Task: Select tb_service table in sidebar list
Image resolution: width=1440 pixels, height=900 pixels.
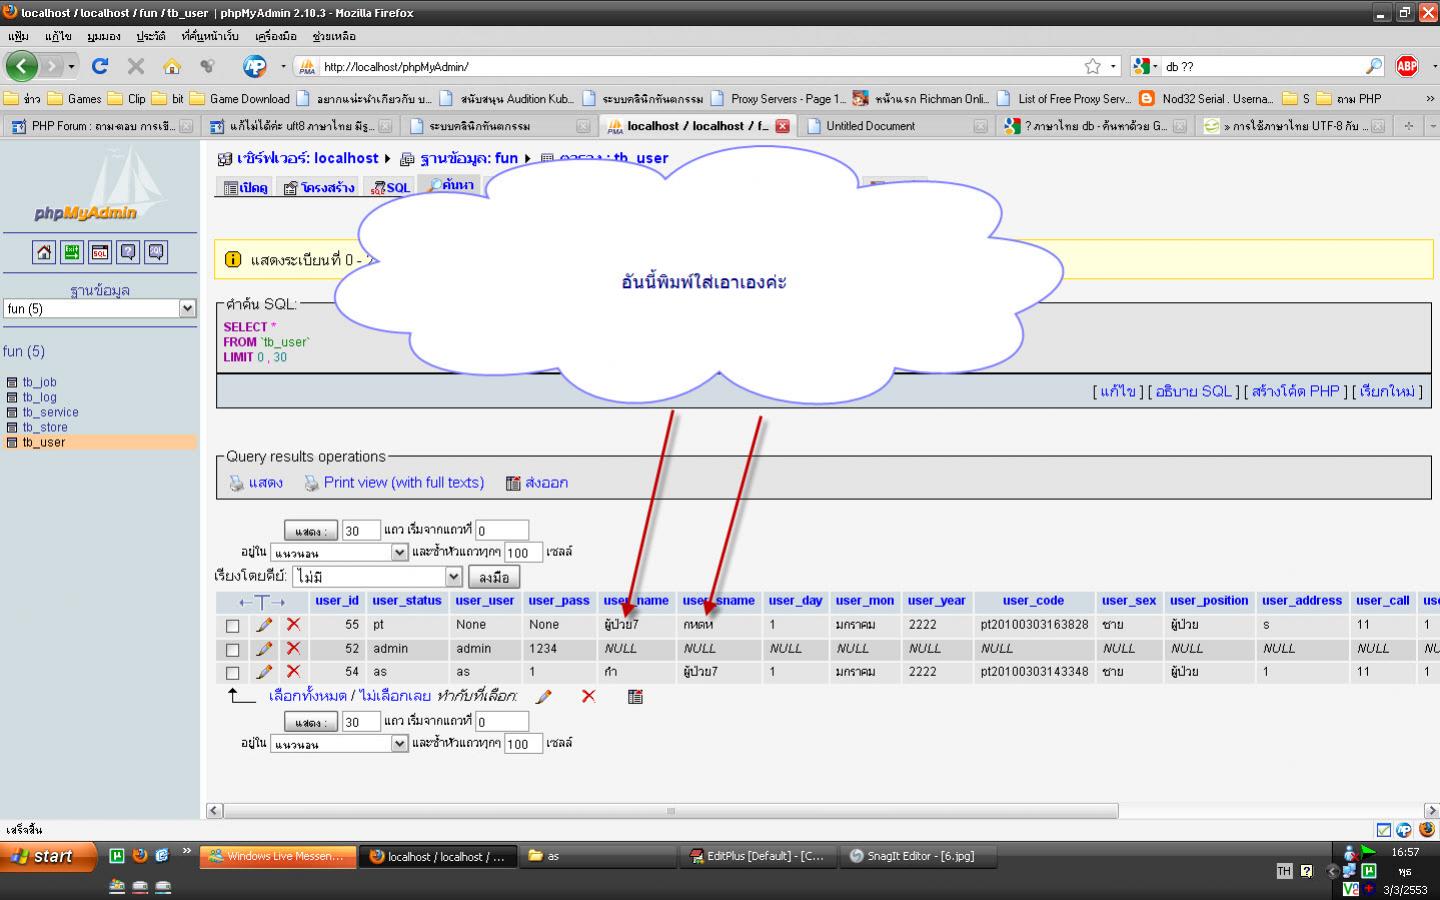Action: 50,412
